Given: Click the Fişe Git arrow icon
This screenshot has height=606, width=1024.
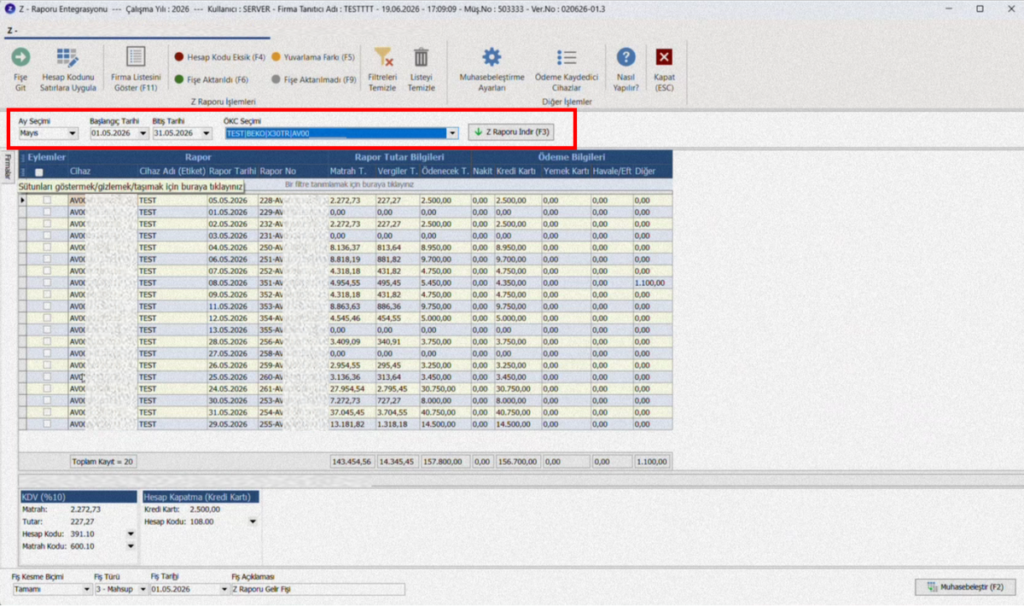Looking at the screenshot, I should (20, 57).
